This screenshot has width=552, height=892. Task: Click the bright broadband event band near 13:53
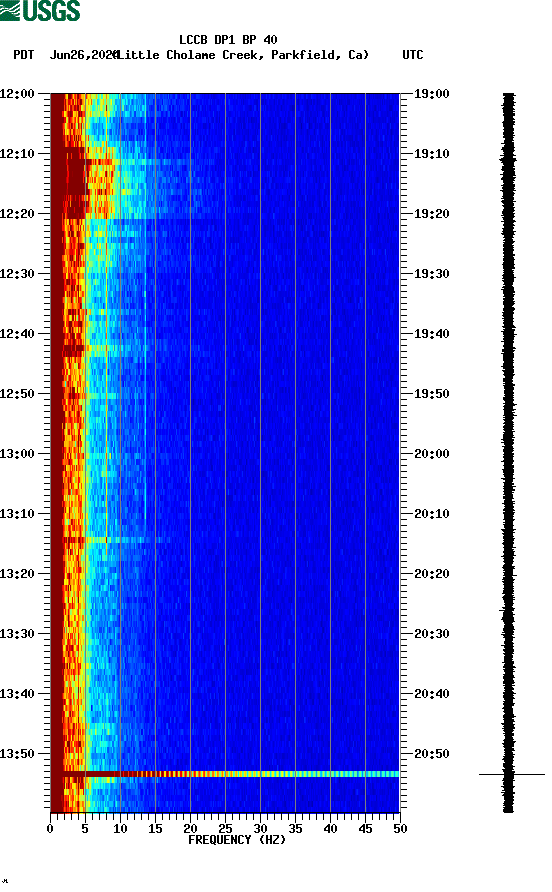point(225,774)
